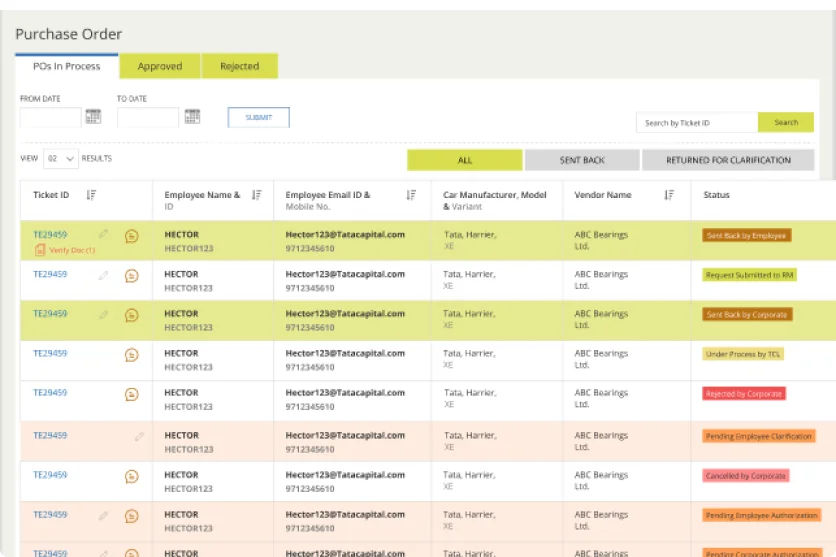Viewport: 836px width, 557px height.
Task: Expand the View results count dropdown
Action: [61, 159]
